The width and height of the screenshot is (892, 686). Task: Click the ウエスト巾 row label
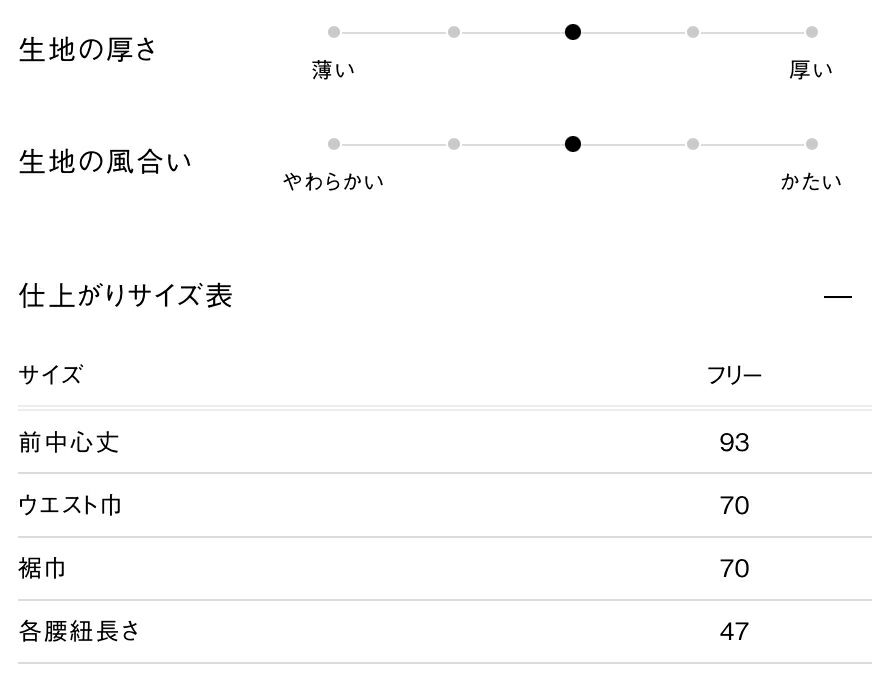coord(70,505)
